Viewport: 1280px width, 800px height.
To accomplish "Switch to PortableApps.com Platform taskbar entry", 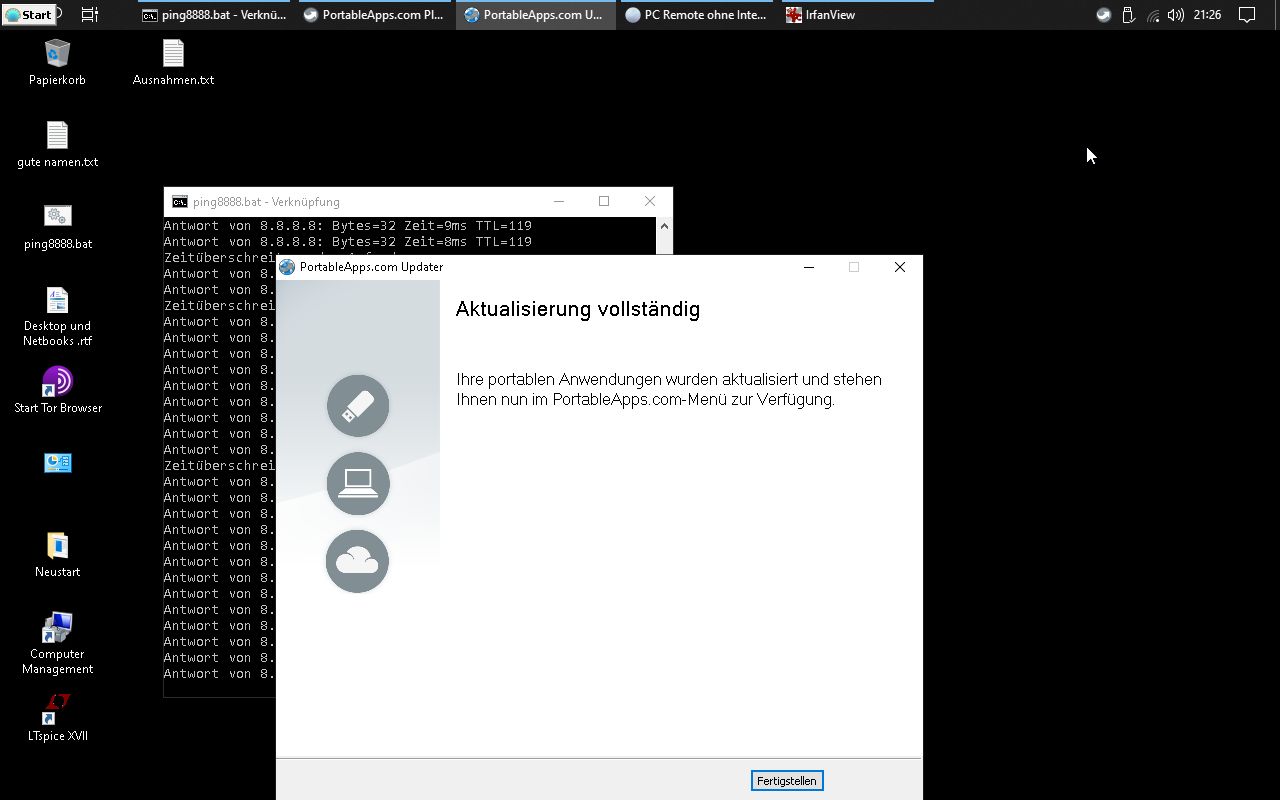I will click(x=374, y=15).
